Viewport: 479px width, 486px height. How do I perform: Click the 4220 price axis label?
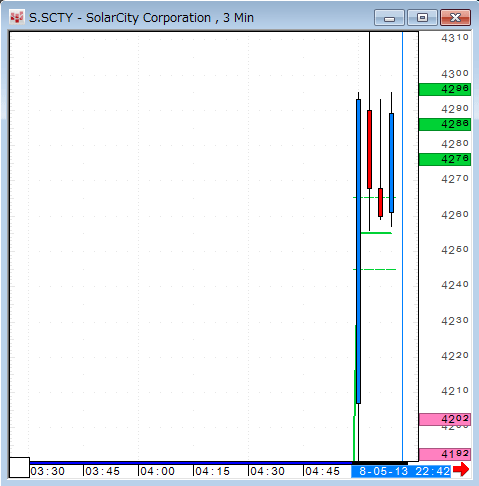click(455, 356)
